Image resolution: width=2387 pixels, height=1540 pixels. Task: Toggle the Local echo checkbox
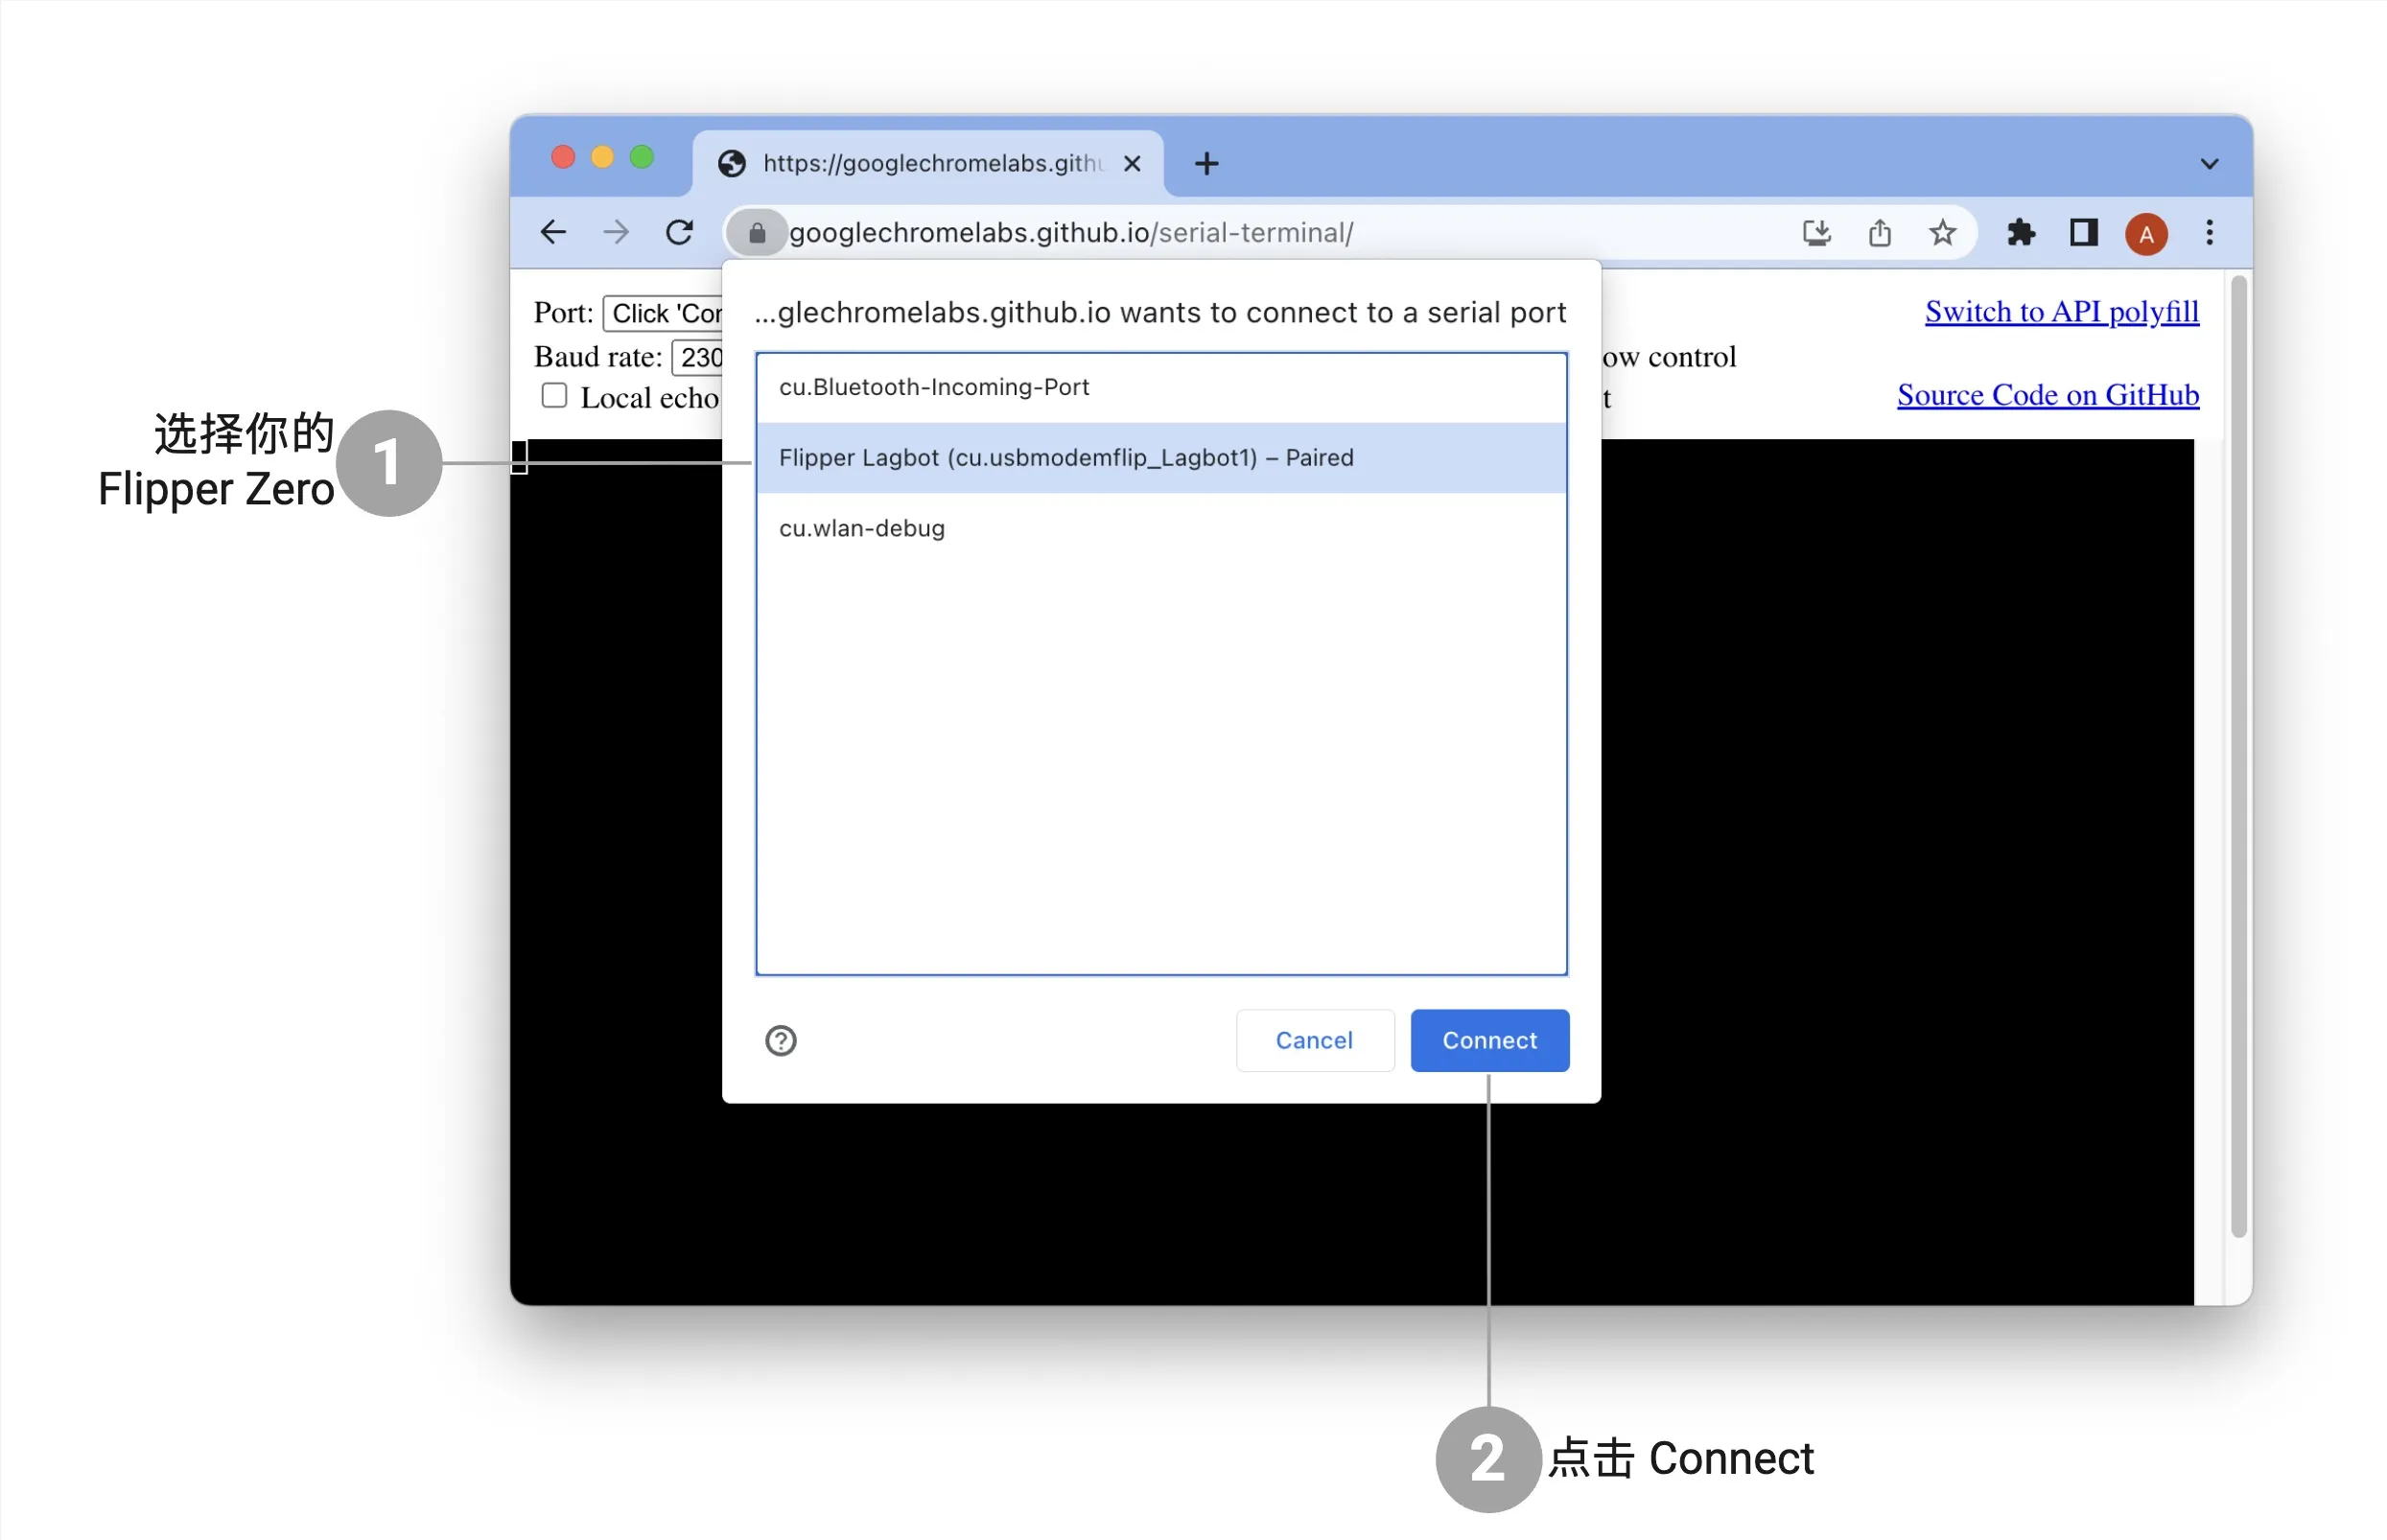554,396
